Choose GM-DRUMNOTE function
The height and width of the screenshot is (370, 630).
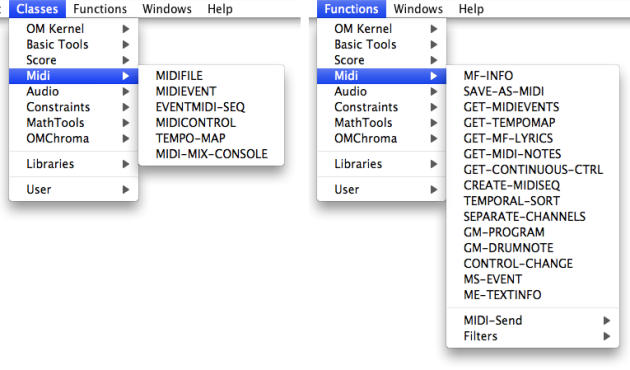click(533, 248)
